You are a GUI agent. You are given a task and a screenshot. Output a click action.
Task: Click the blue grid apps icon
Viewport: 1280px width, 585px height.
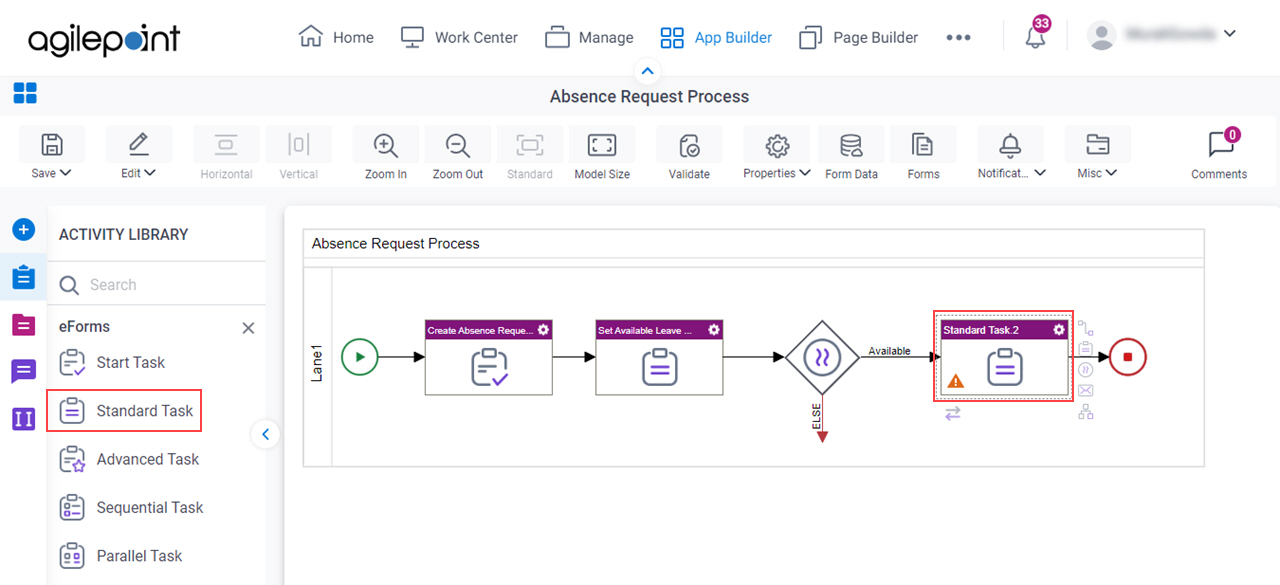point(25,94)
